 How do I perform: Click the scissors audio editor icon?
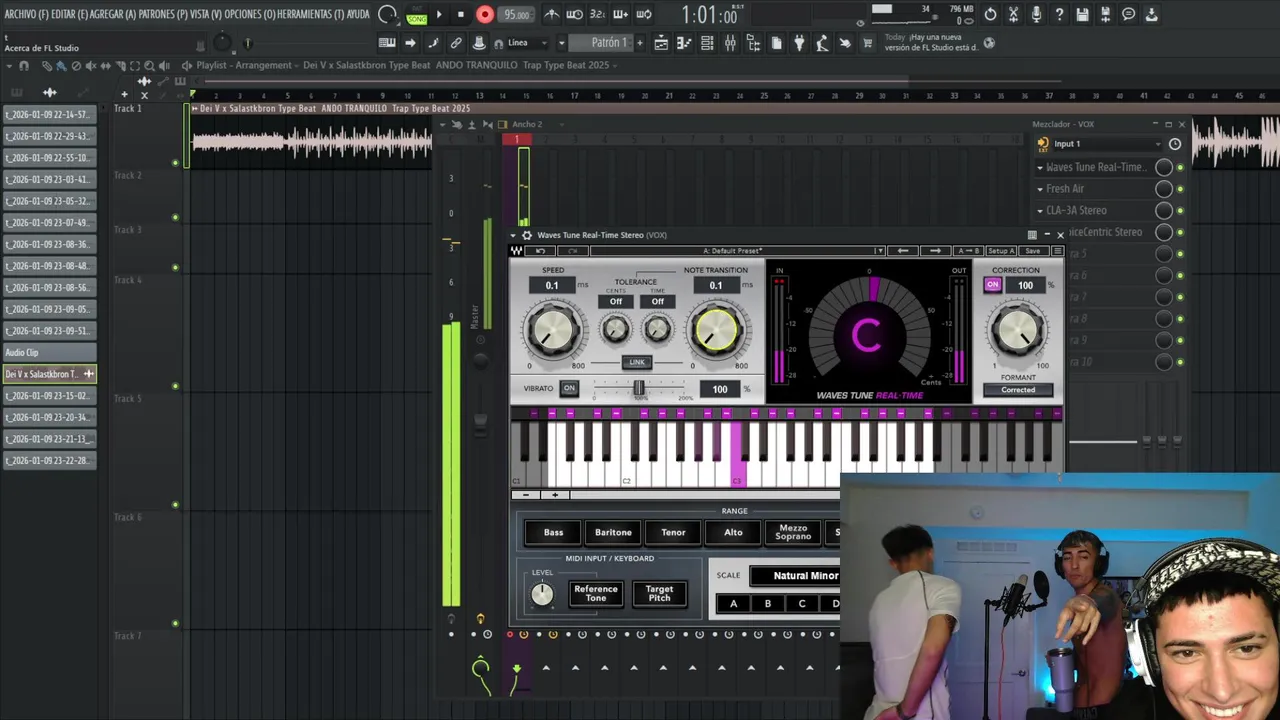[1013, 14]
